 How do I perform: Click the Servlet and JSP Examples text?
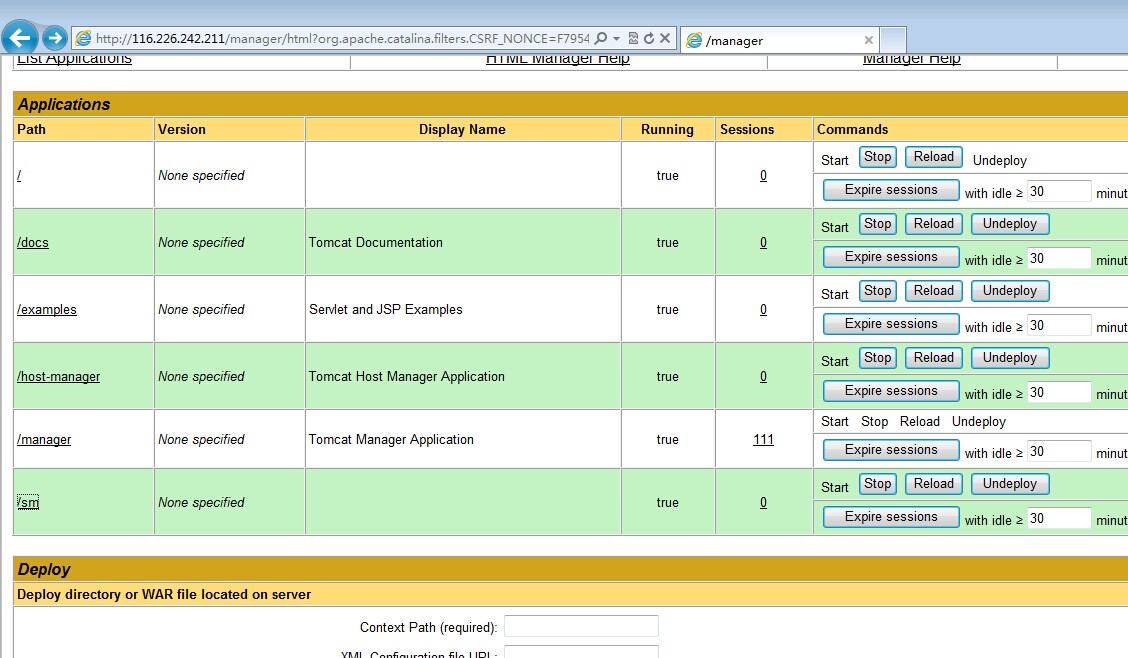coord(386,309)
